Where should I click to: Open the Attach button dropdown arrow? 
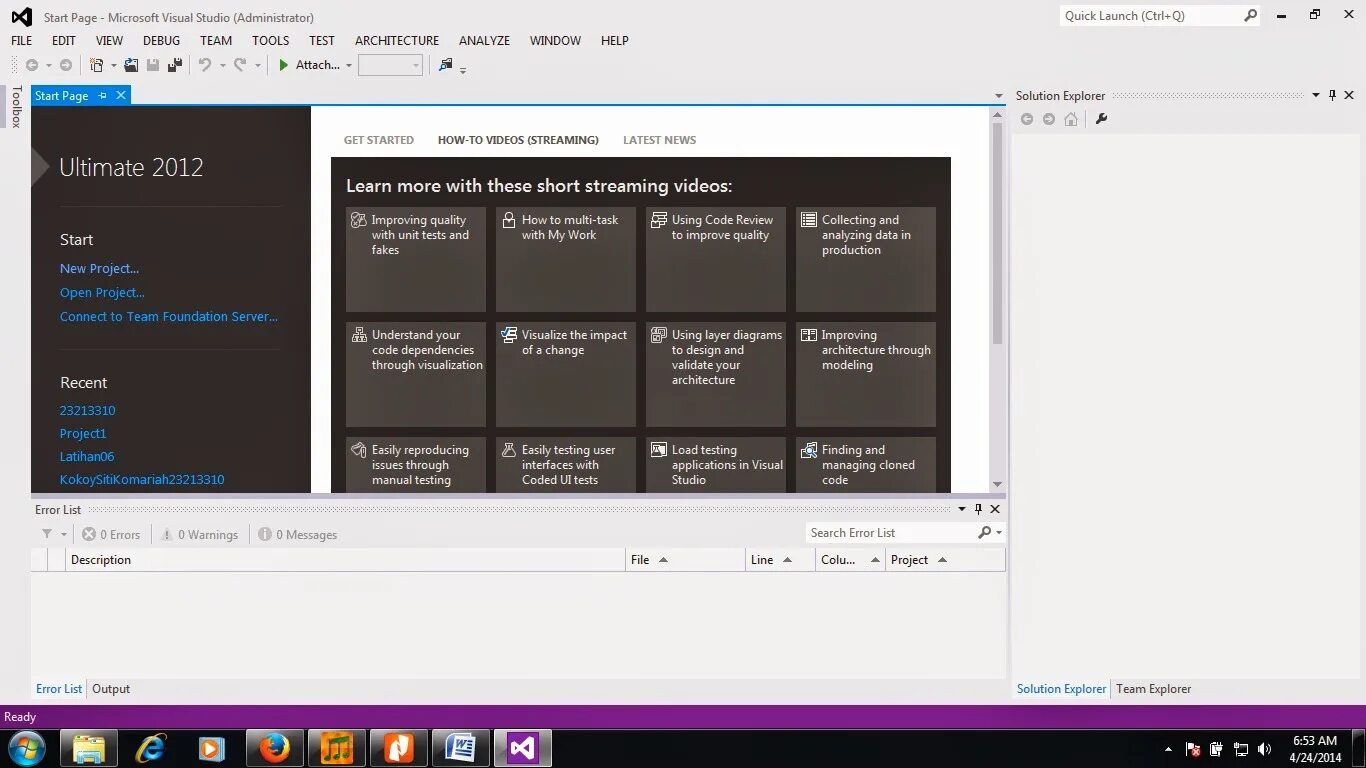click(349, 66)
